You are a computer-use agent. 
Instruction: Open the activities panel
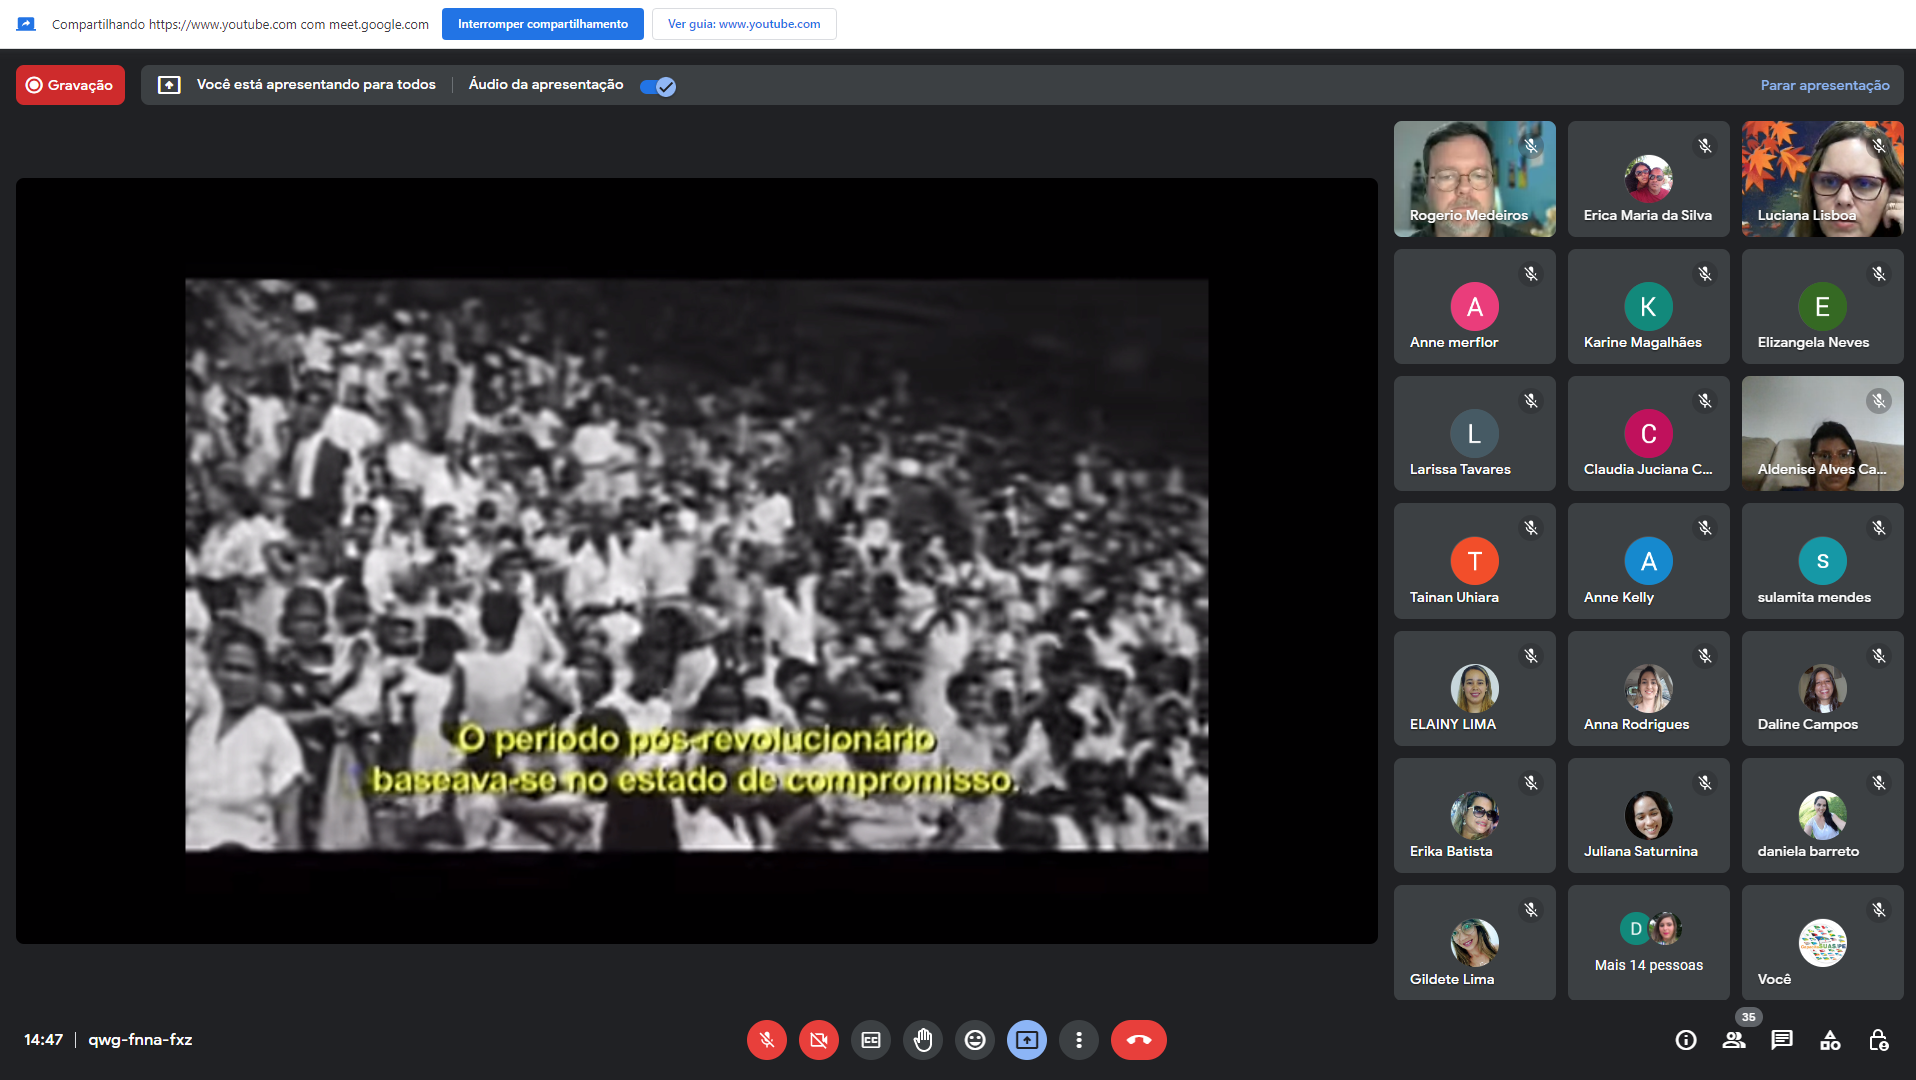pyautogui.click(x=1829, y=1040)
